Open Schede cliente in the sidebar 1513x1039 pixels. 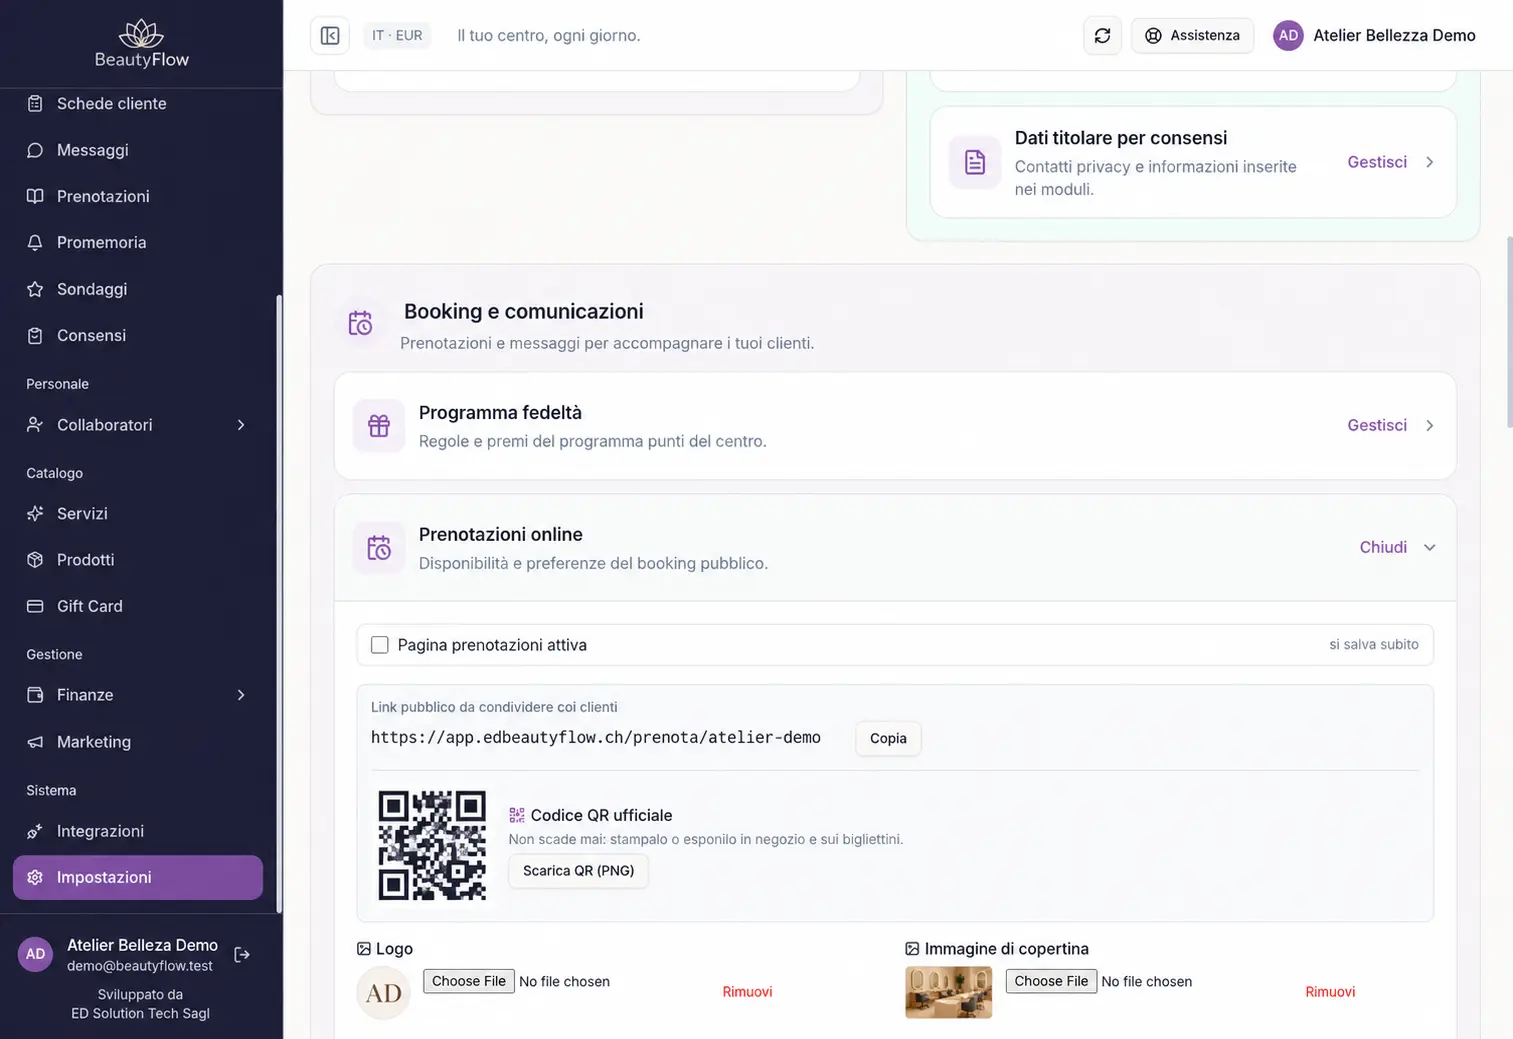click(138, 104)
